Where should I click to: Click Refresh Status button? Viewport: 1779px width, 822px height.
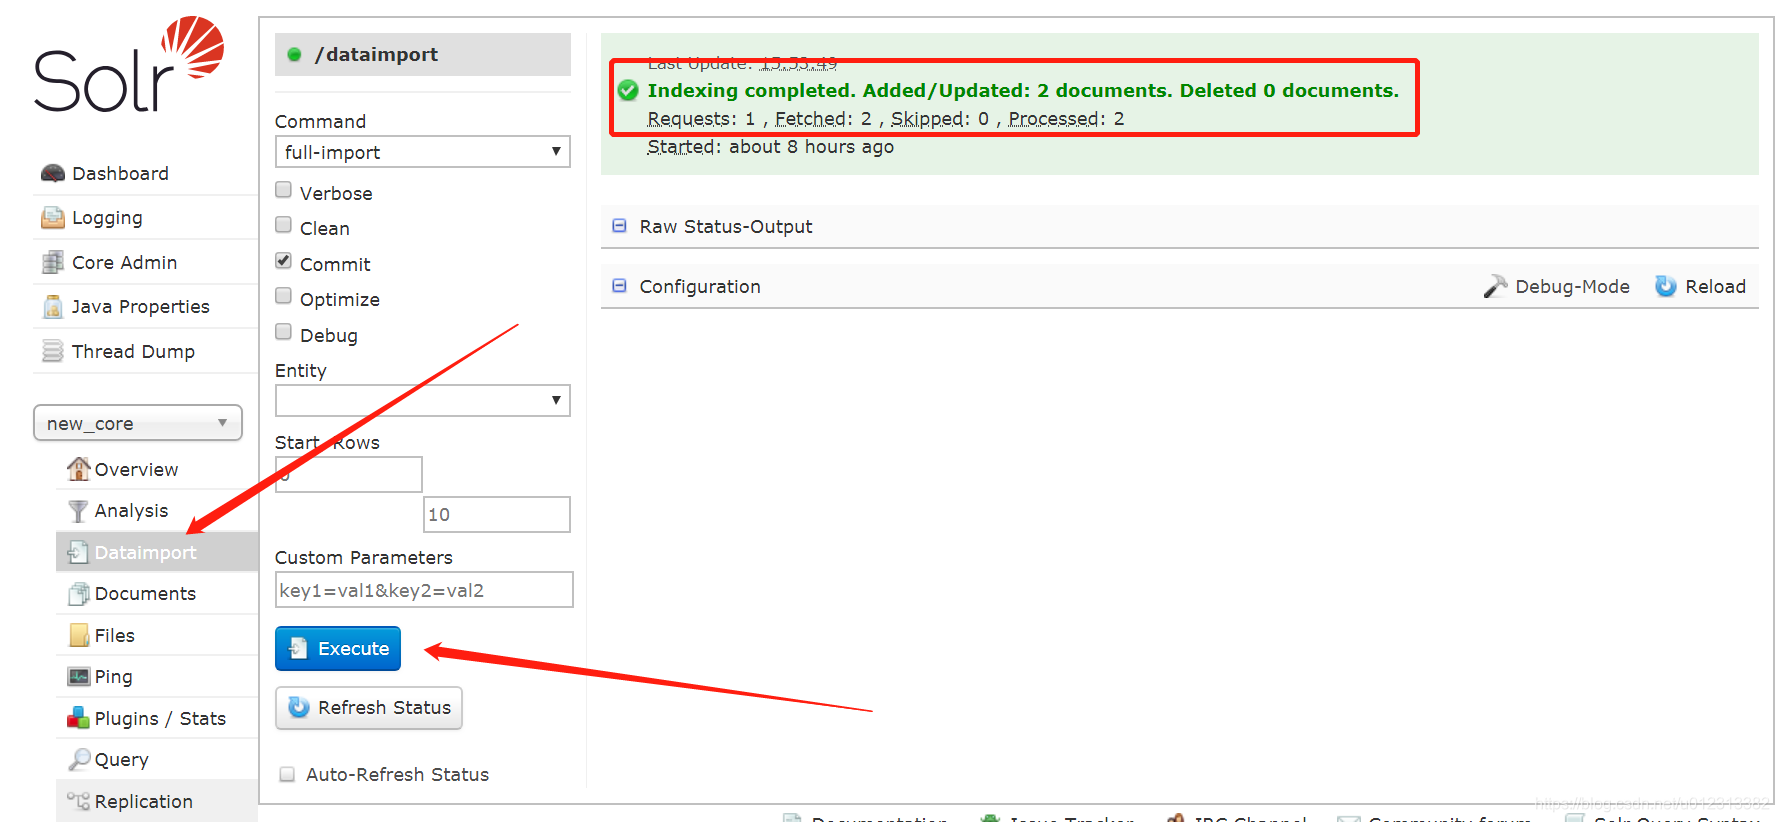point(369,708)
